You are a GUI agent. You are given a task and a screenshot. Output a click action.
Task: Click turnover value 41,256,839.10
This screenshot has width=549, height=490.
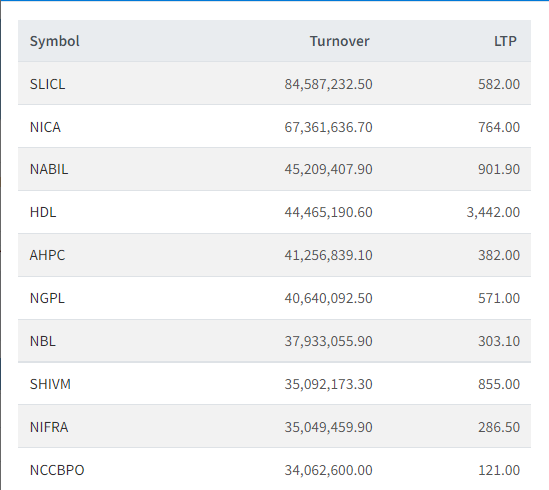(328, 255)
